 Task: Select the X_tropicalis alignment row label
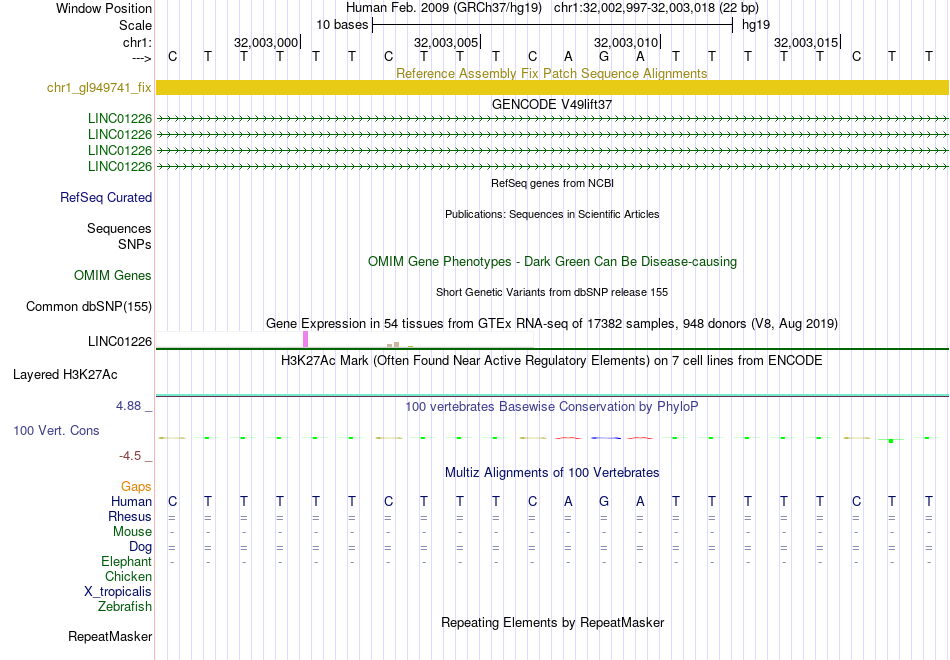pos(118,592)
